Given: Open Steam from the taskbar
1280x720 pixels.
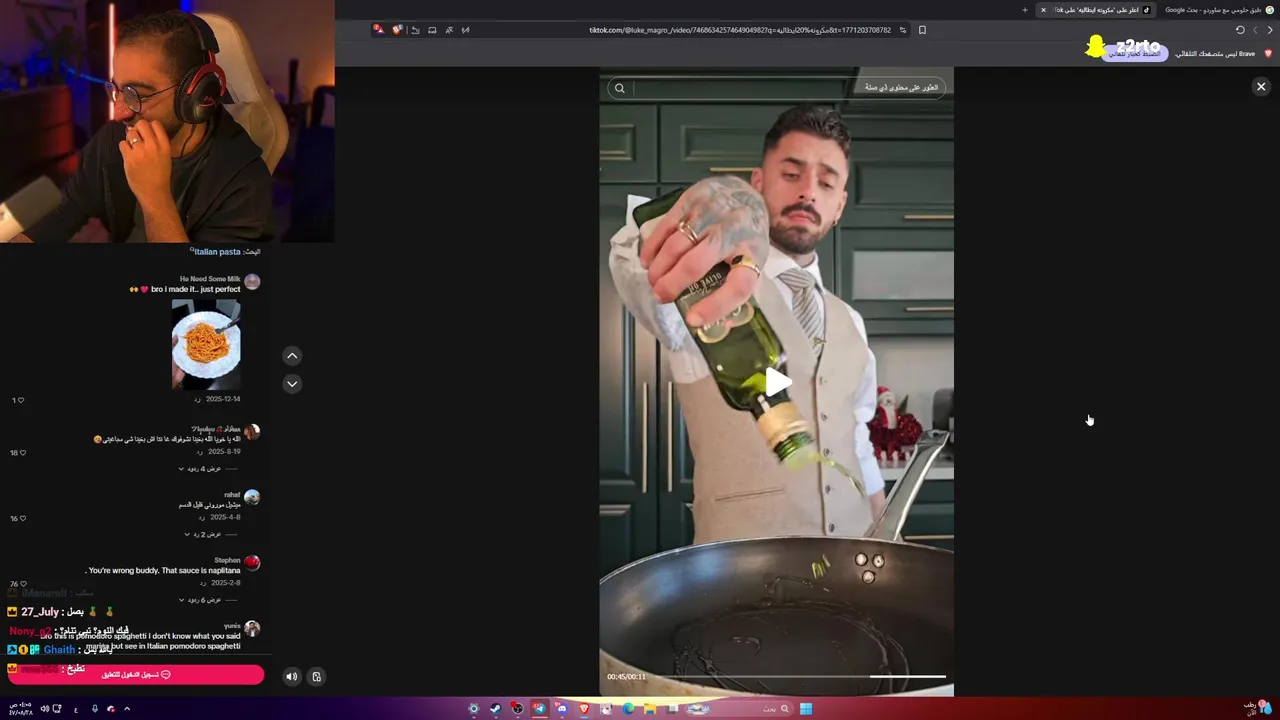Looking at the screenshot, I should click(x=495, y=709).
